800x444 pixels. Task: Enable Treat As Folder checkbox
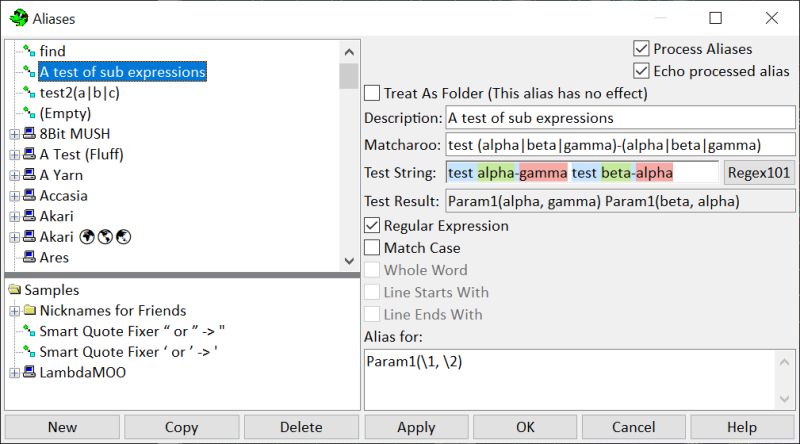[x=372, y=93]
